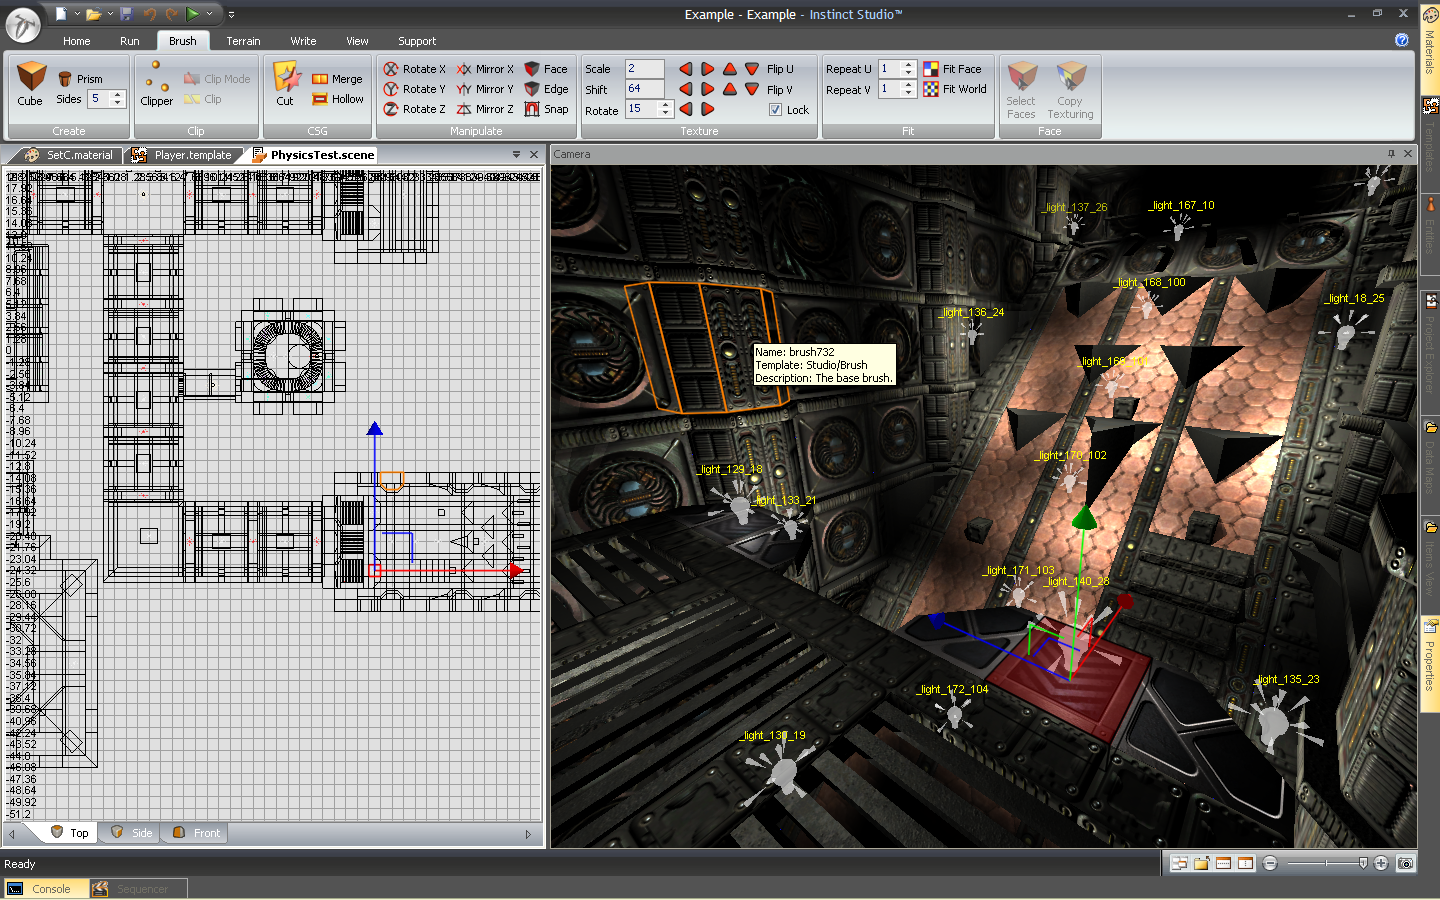Screen dimensions: 1440x900
Task: Merge selected brushes
Action: point(337,79)
